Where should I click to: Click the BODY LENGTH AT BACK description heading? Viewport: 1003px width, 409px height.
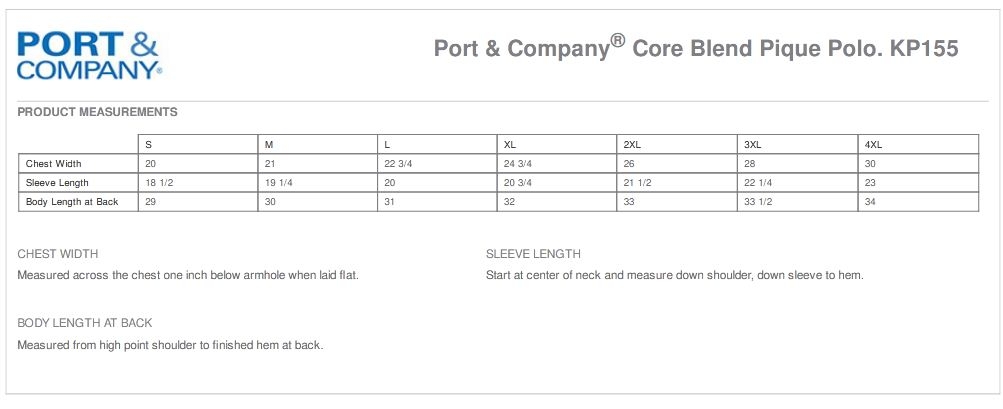[85, 323]
